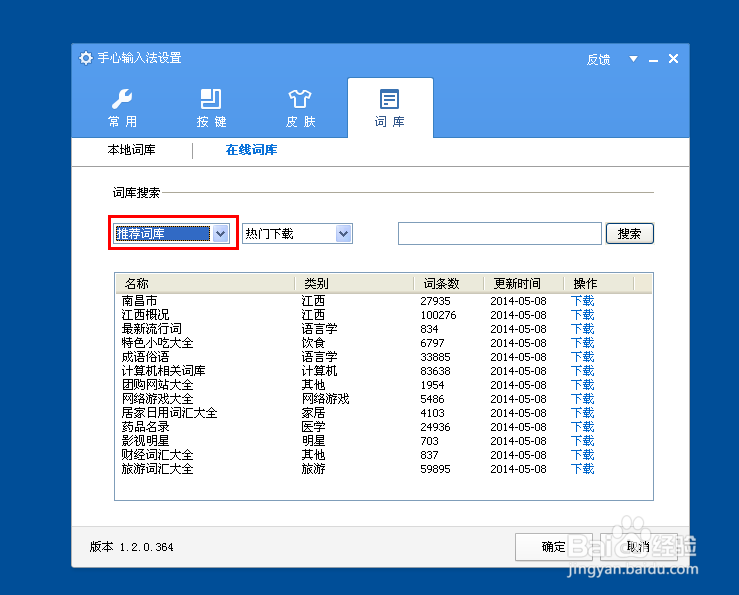739x595 pixels.
Task: Download the 药品名录 dictionary
Action: point(583,427)
